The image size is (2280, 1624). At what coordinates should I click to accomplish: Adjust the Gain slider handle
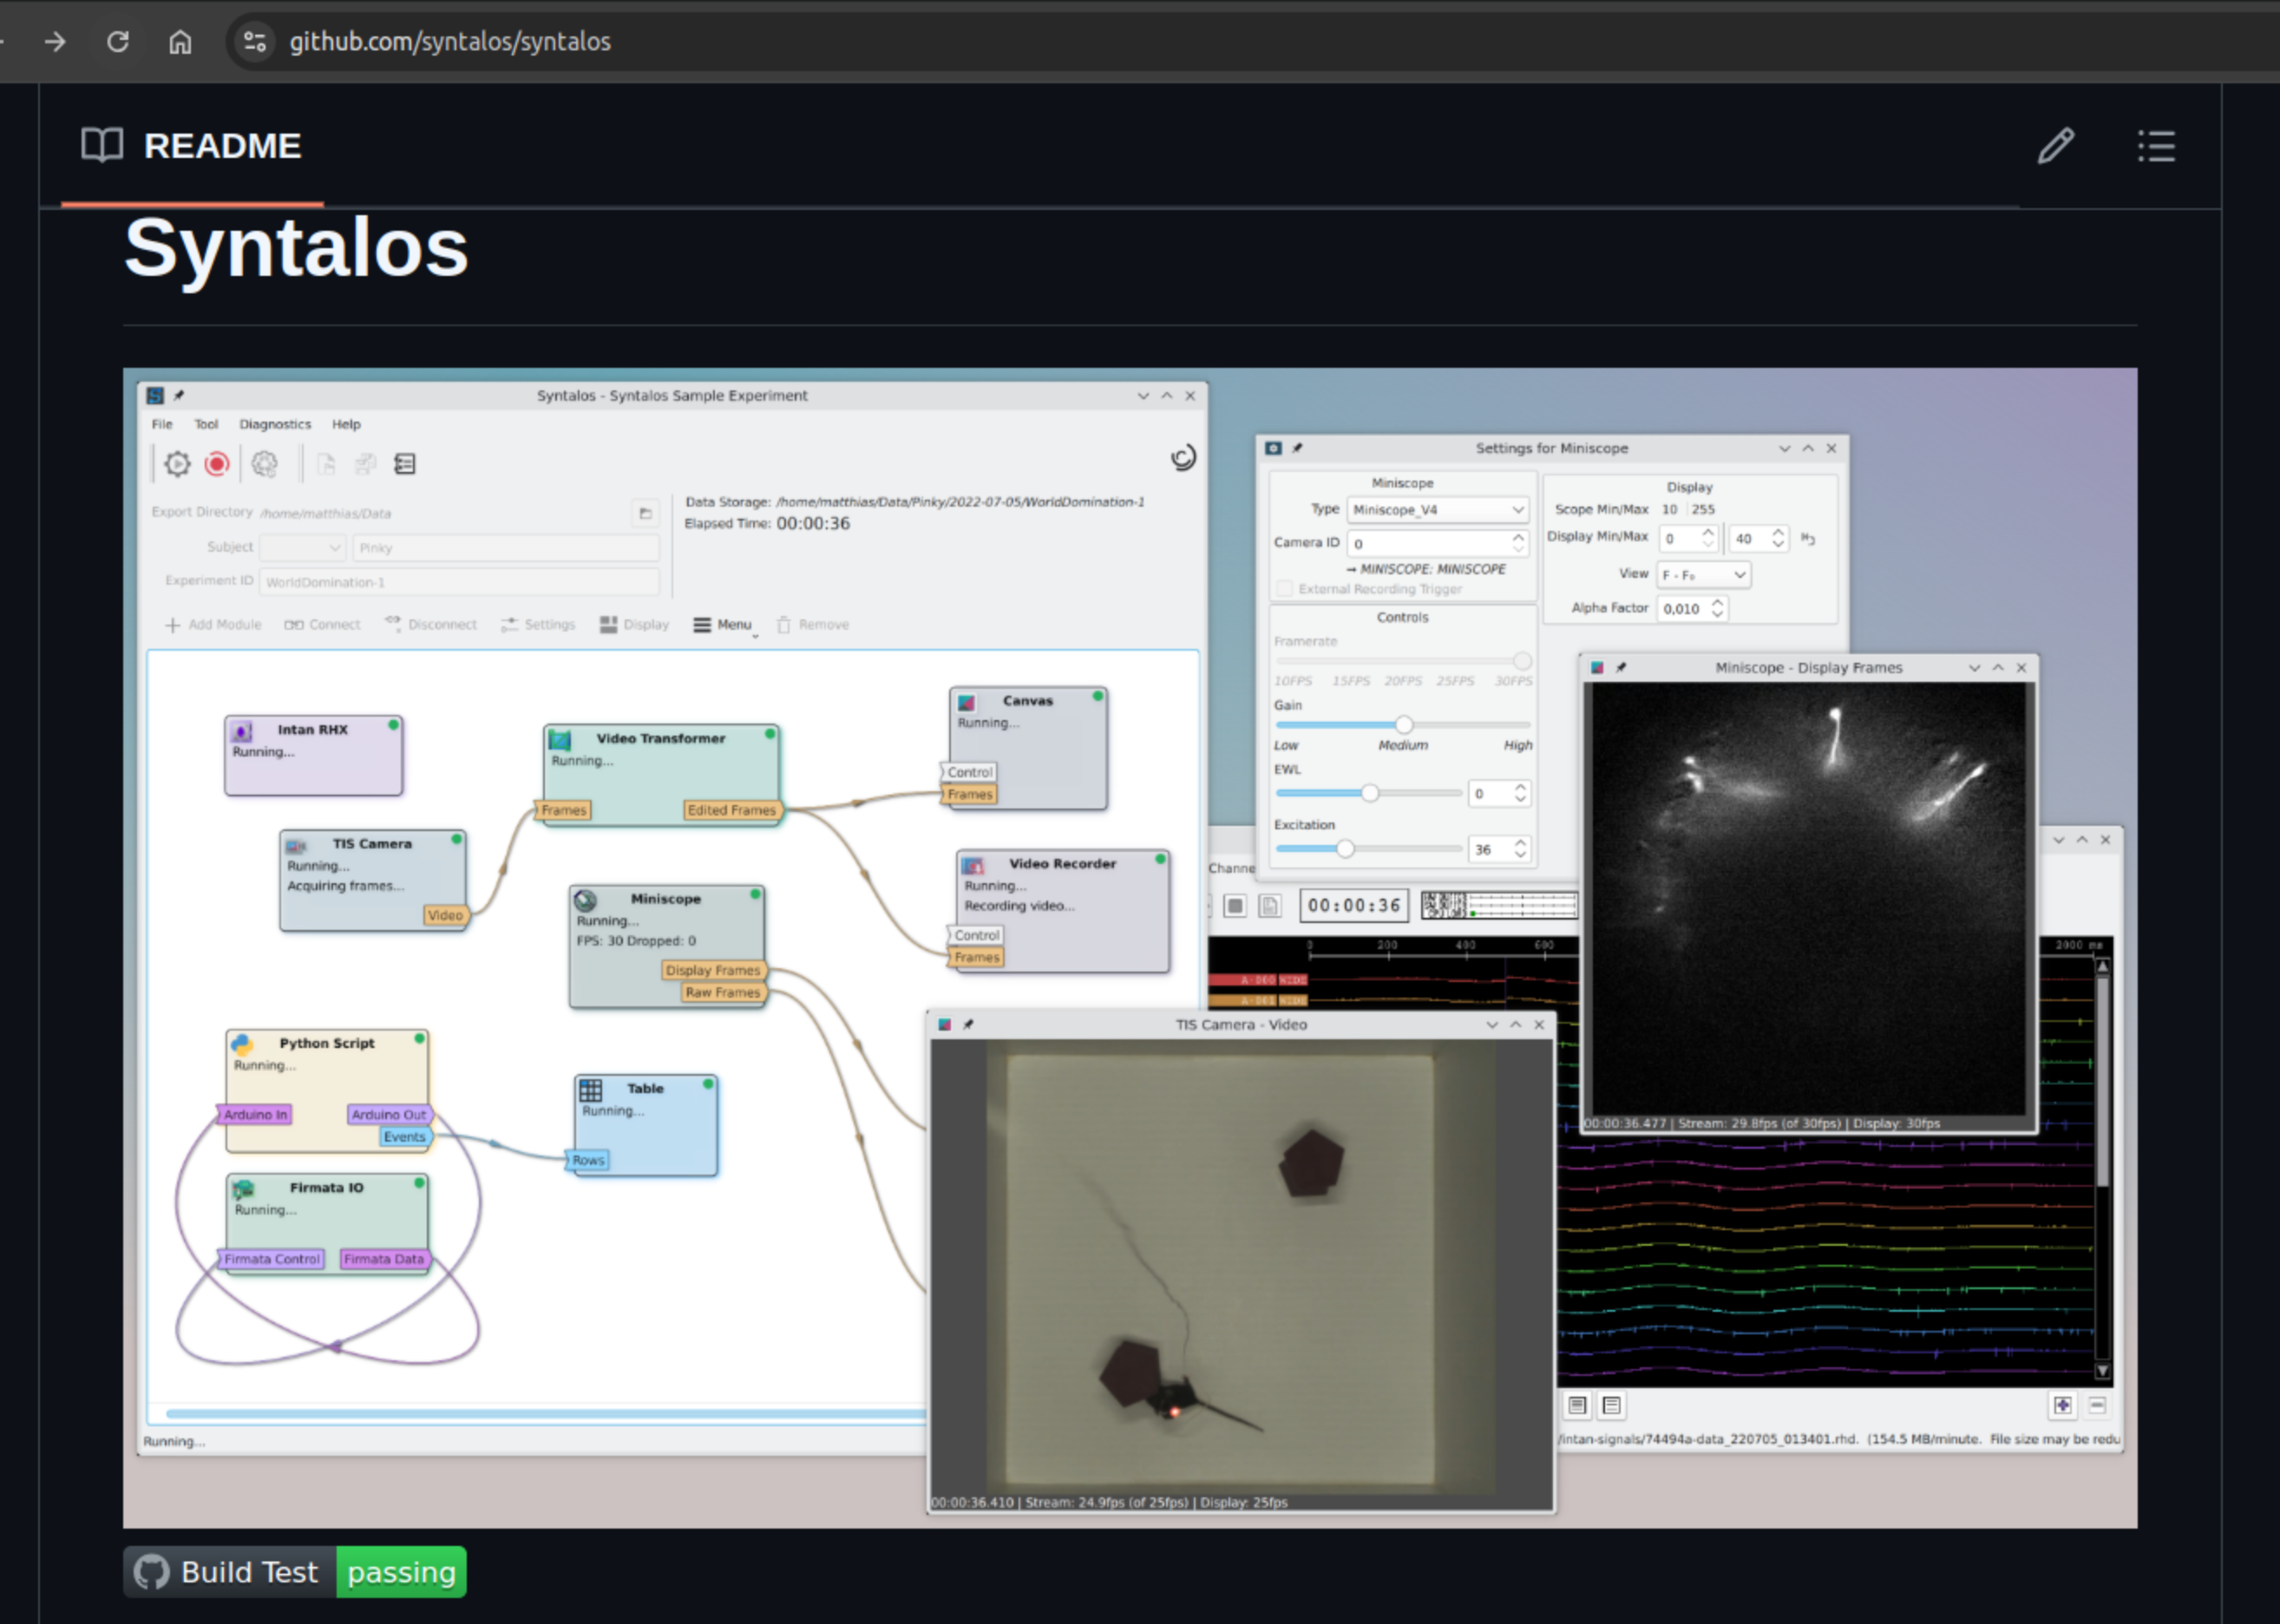point(1404,725)
